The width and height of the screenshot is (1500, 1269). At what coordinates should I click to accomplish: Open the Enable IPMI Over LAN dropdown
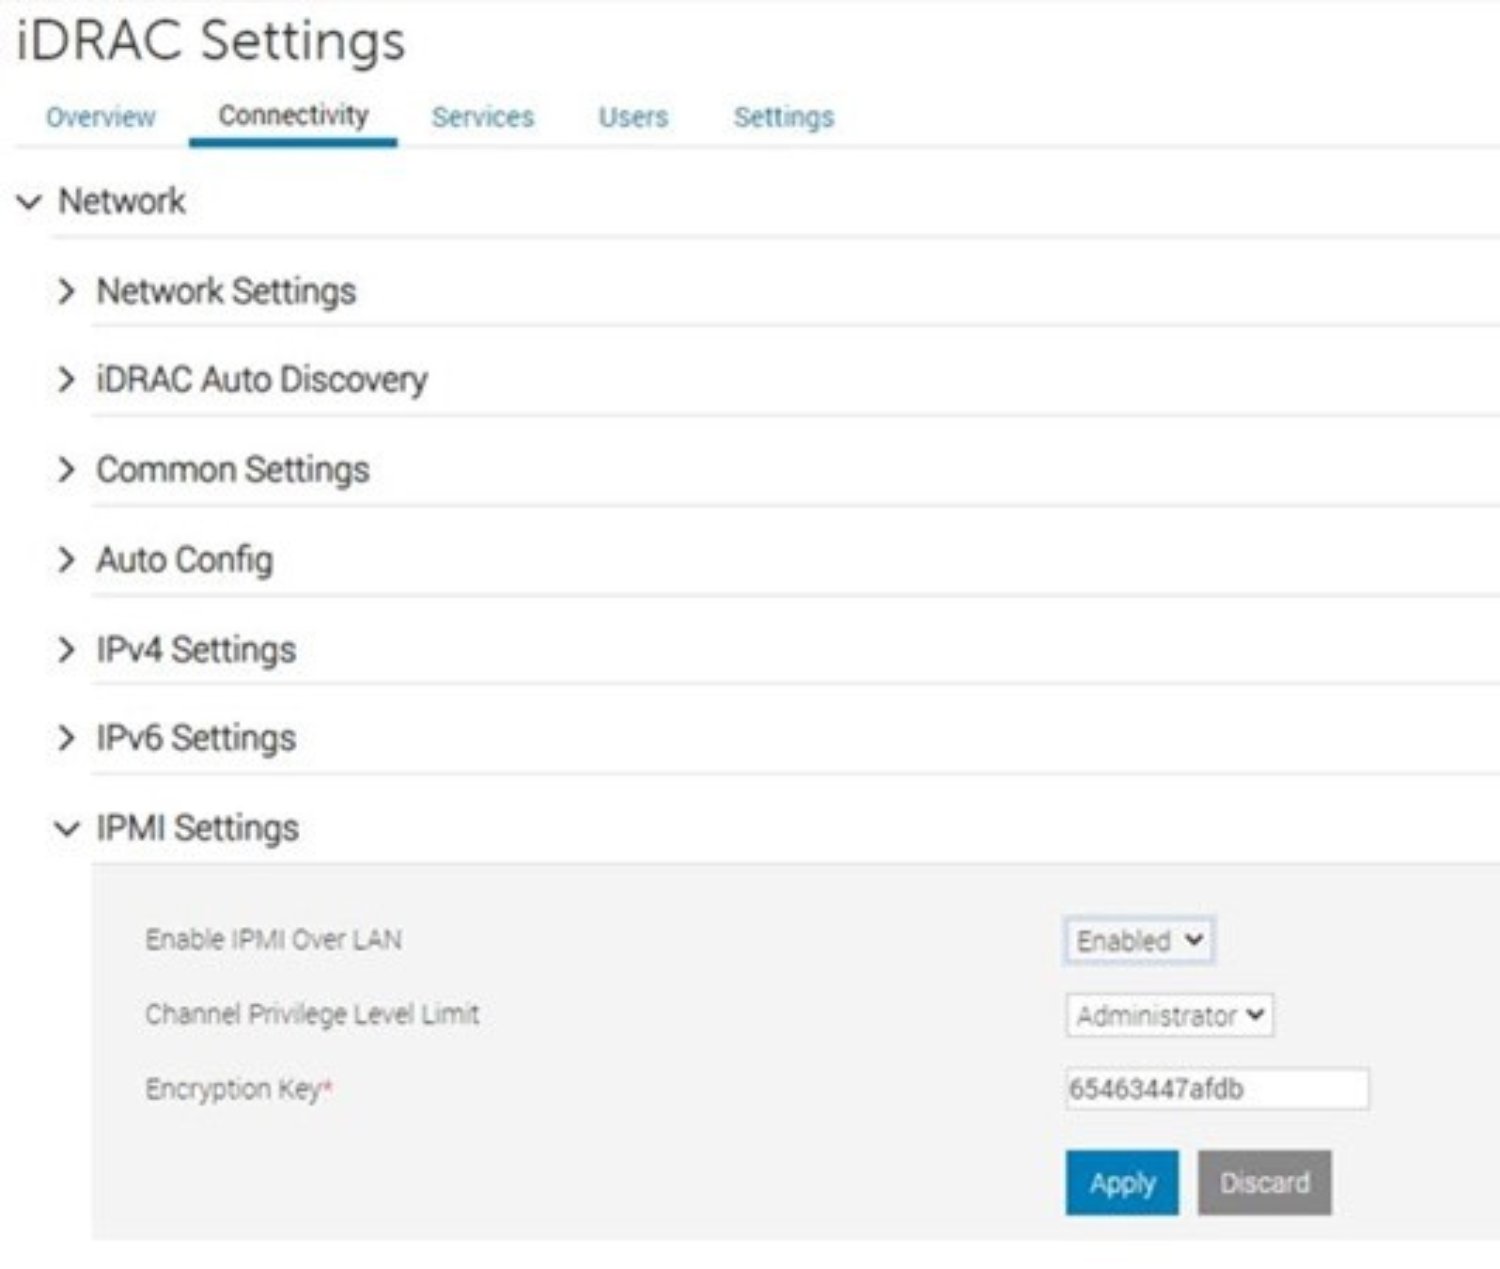point(1139,941)
